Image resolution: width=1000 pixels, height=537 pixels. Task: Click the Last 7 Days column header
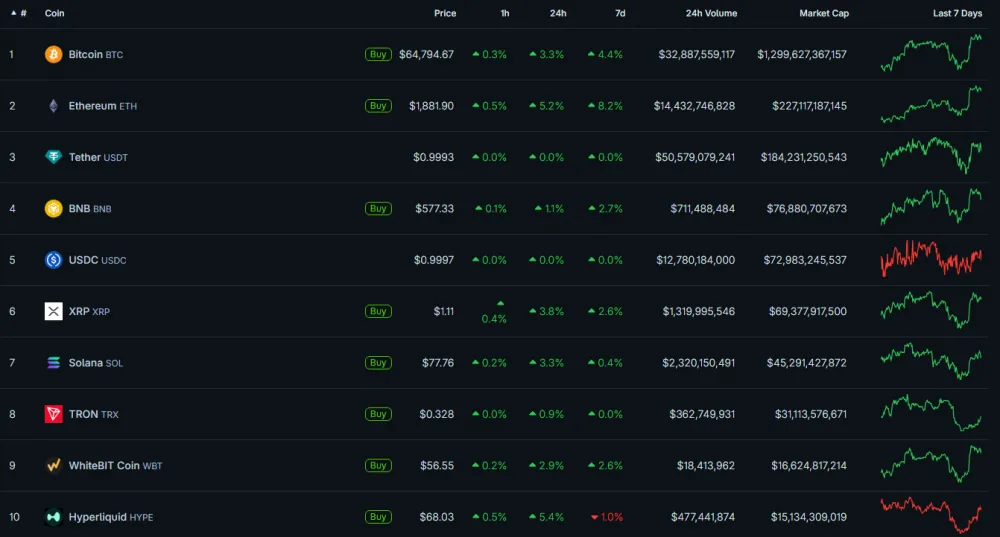[957, 13]
